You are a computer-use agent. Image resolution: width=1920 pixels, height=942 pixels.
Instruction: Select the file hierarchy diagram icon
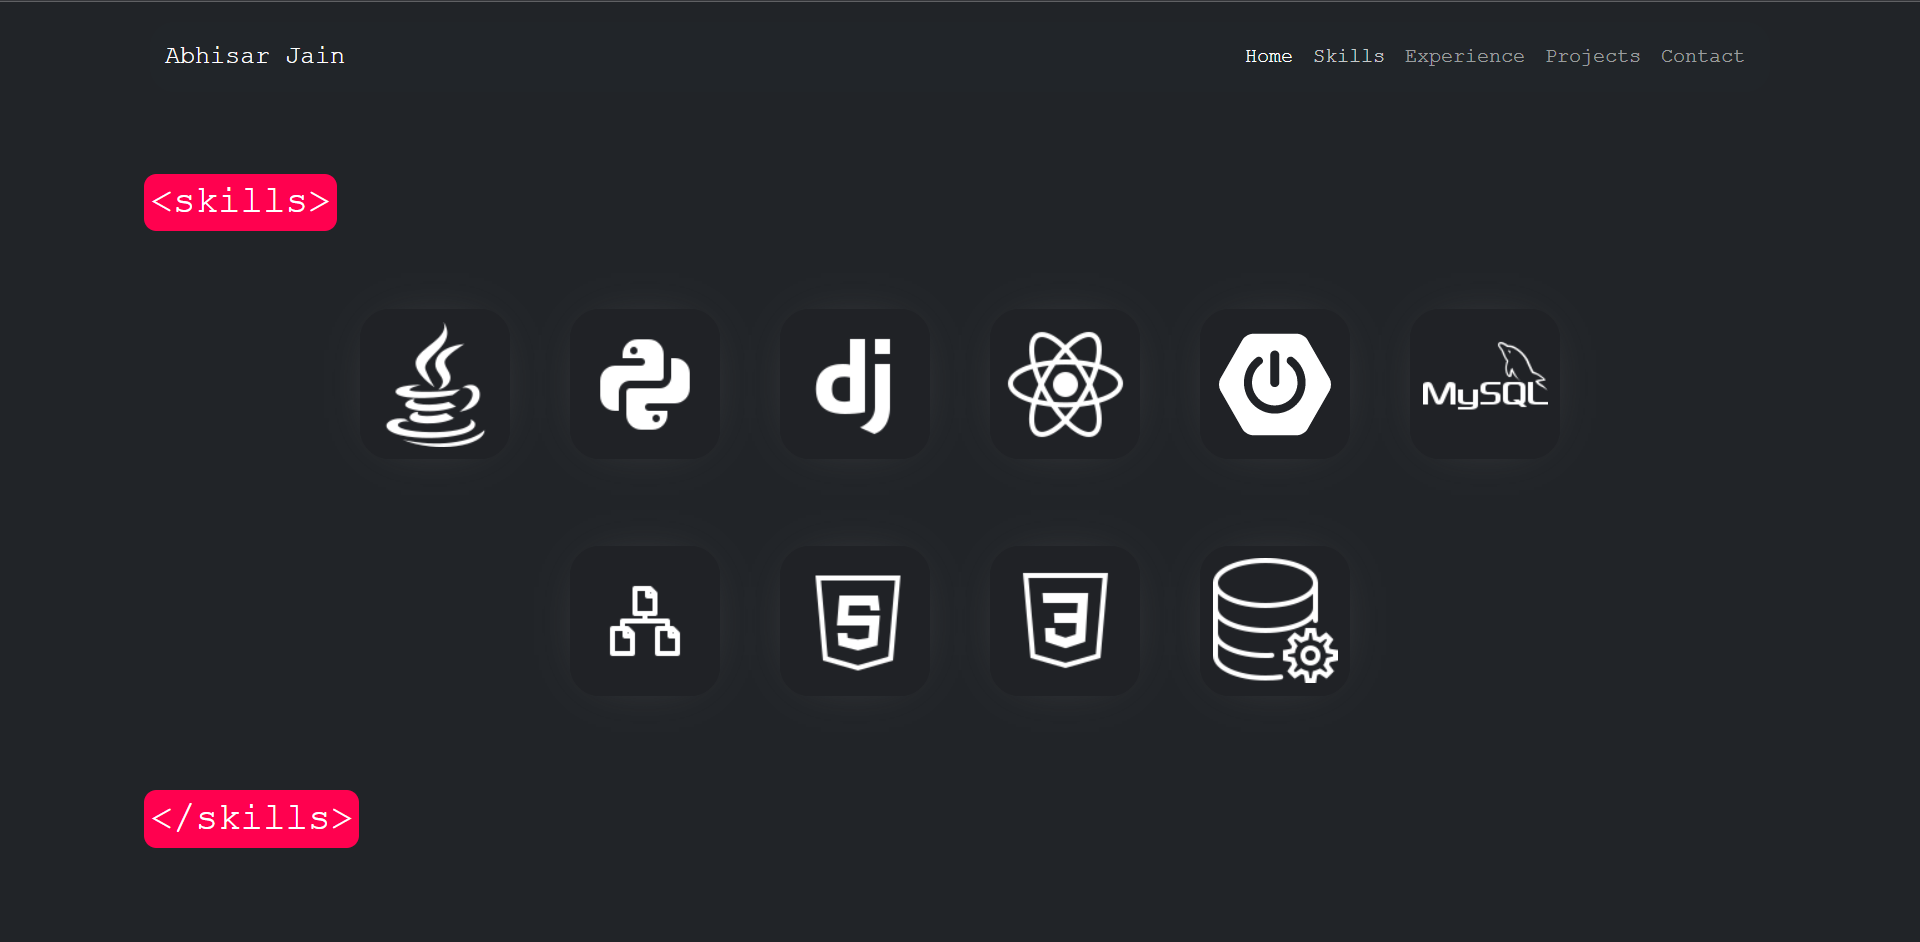click(x=645, y=621)
